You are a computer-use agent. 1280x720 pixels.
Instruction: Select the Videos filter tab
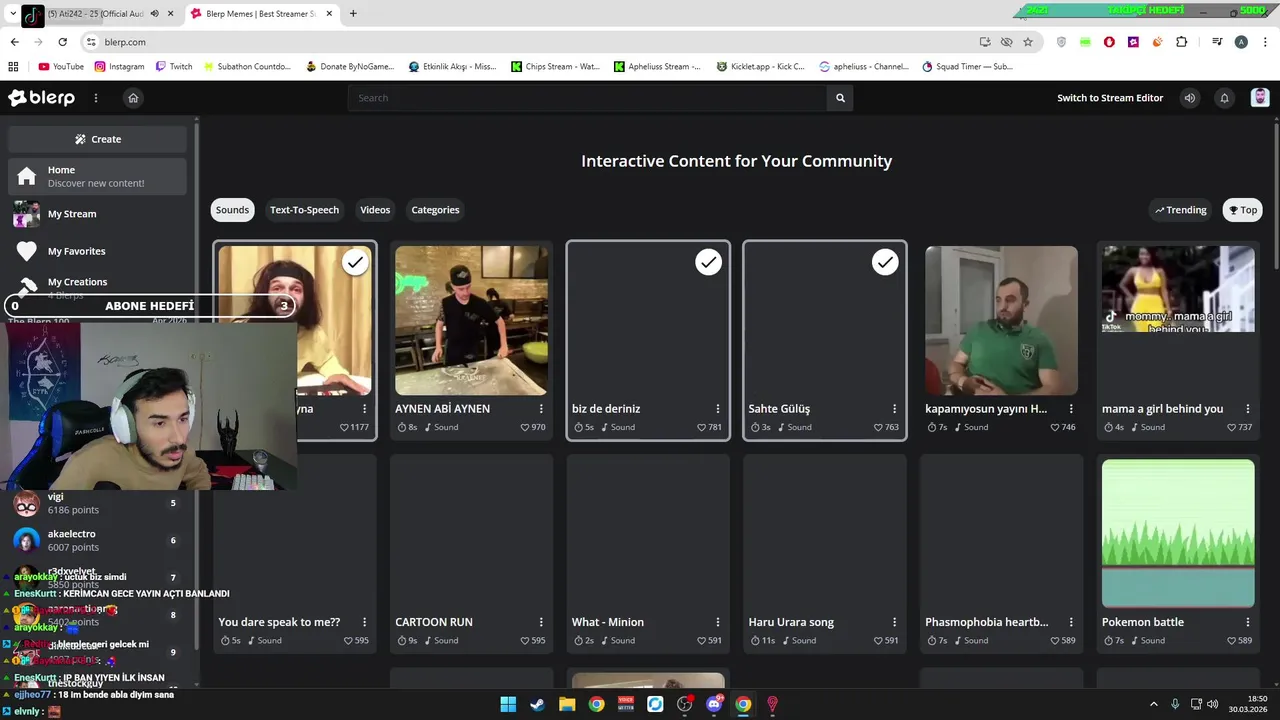click(375, 210)
